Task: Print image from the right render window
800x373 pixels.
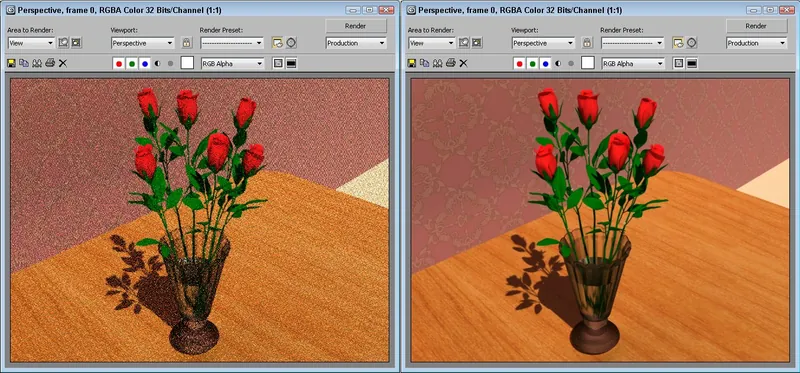Action: pos(451,63)
